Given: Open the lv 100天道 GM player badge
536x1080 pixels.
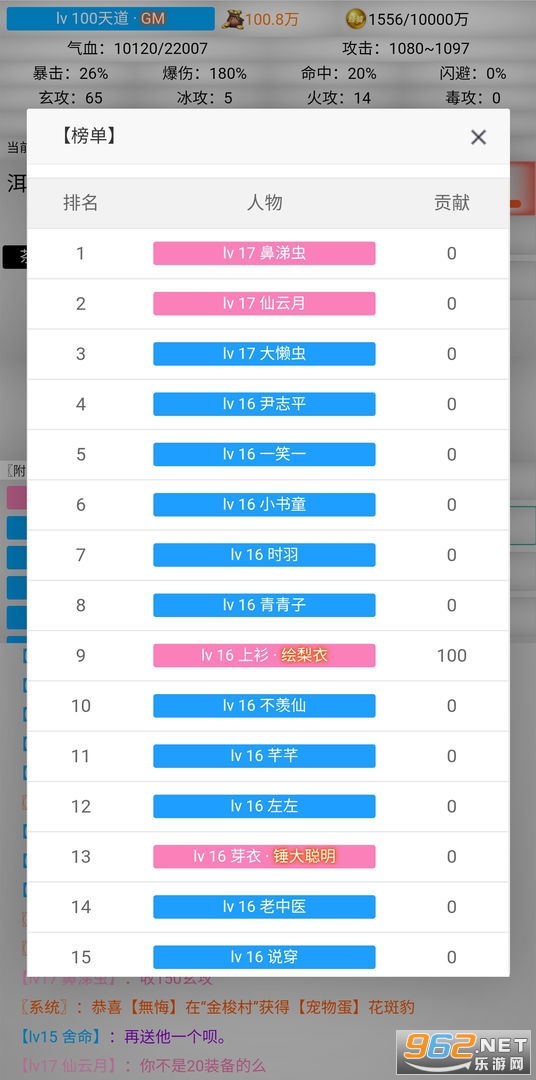Looking at the screenshot, I should point(110,19).
